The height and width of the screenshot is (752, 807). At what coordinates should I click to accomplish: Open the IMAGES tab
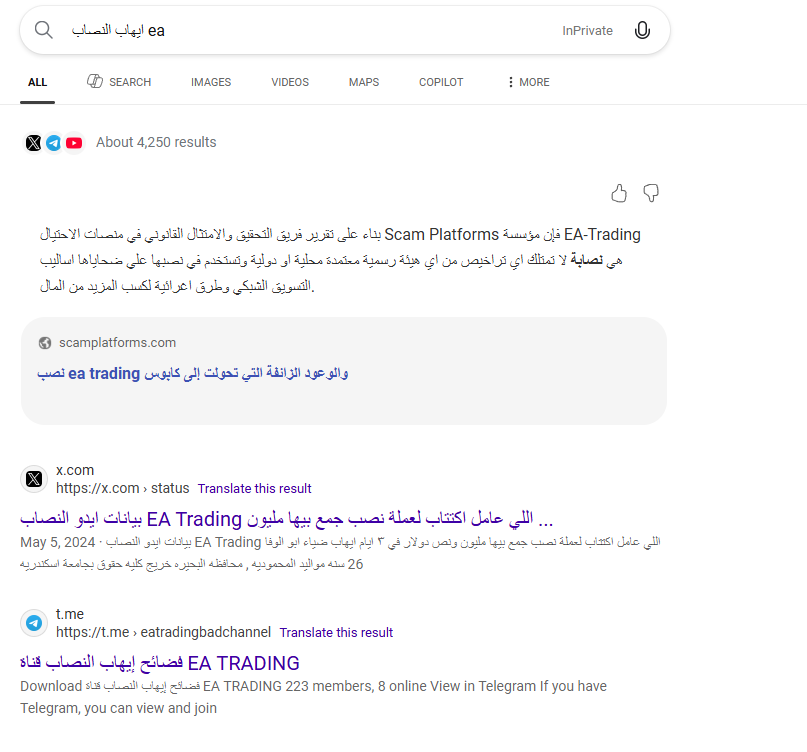[211, 82]
